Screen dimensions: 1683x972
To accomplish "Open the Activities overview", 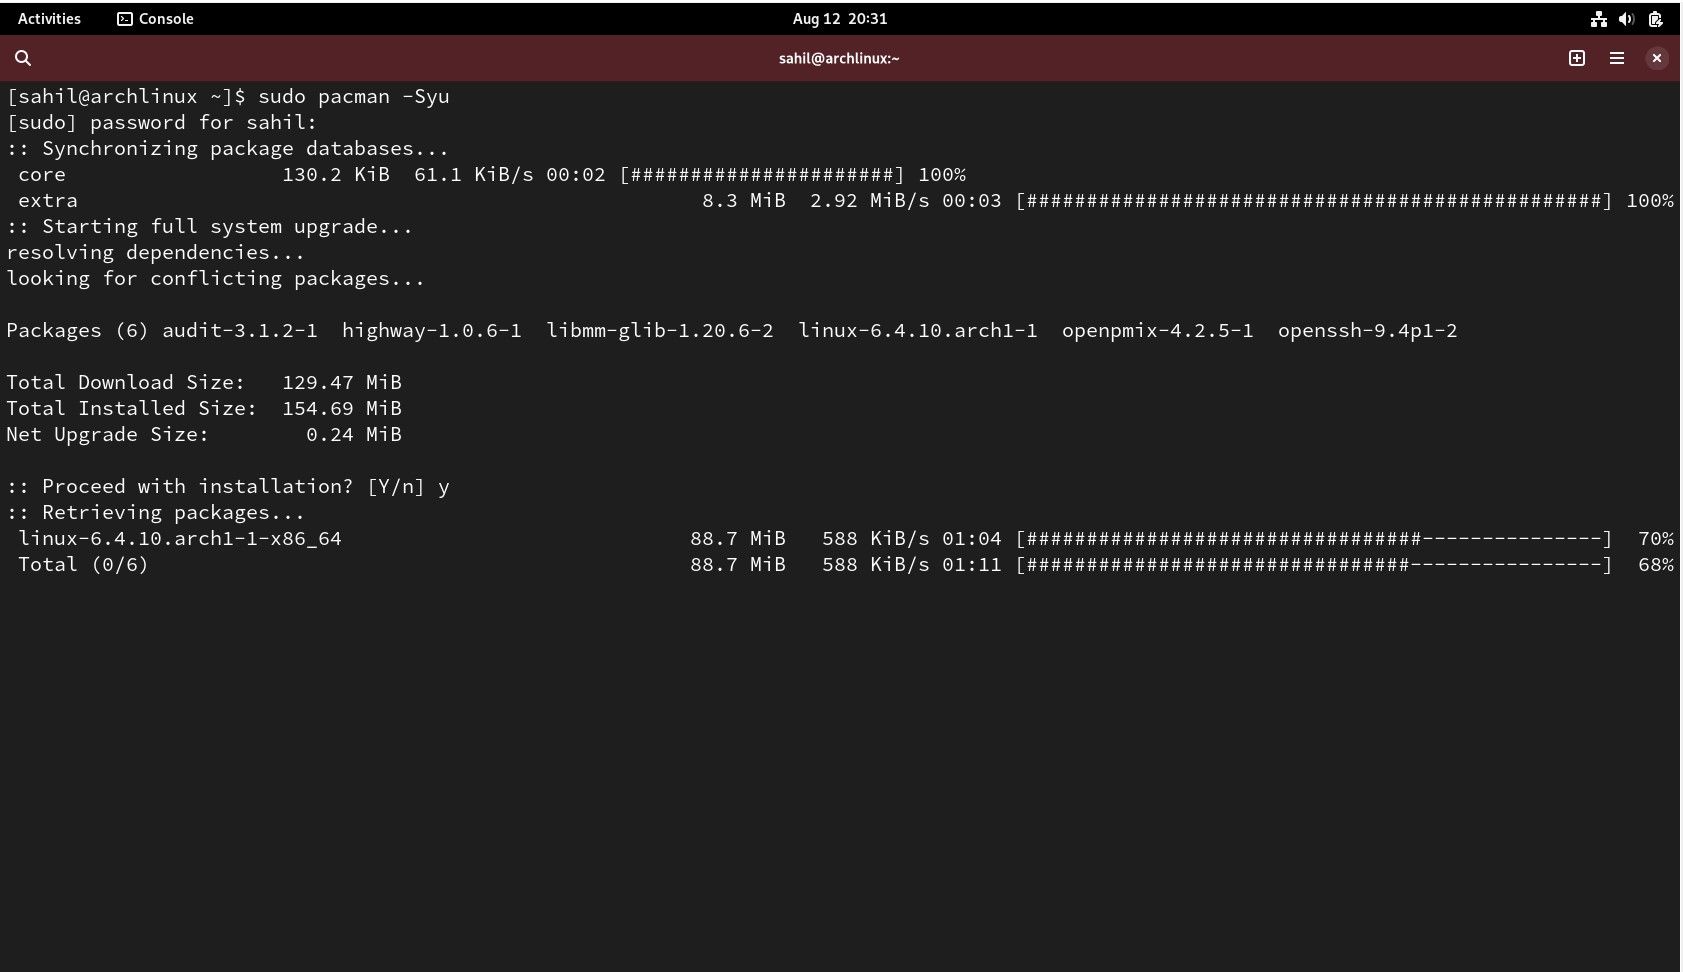I will (48, 18).
